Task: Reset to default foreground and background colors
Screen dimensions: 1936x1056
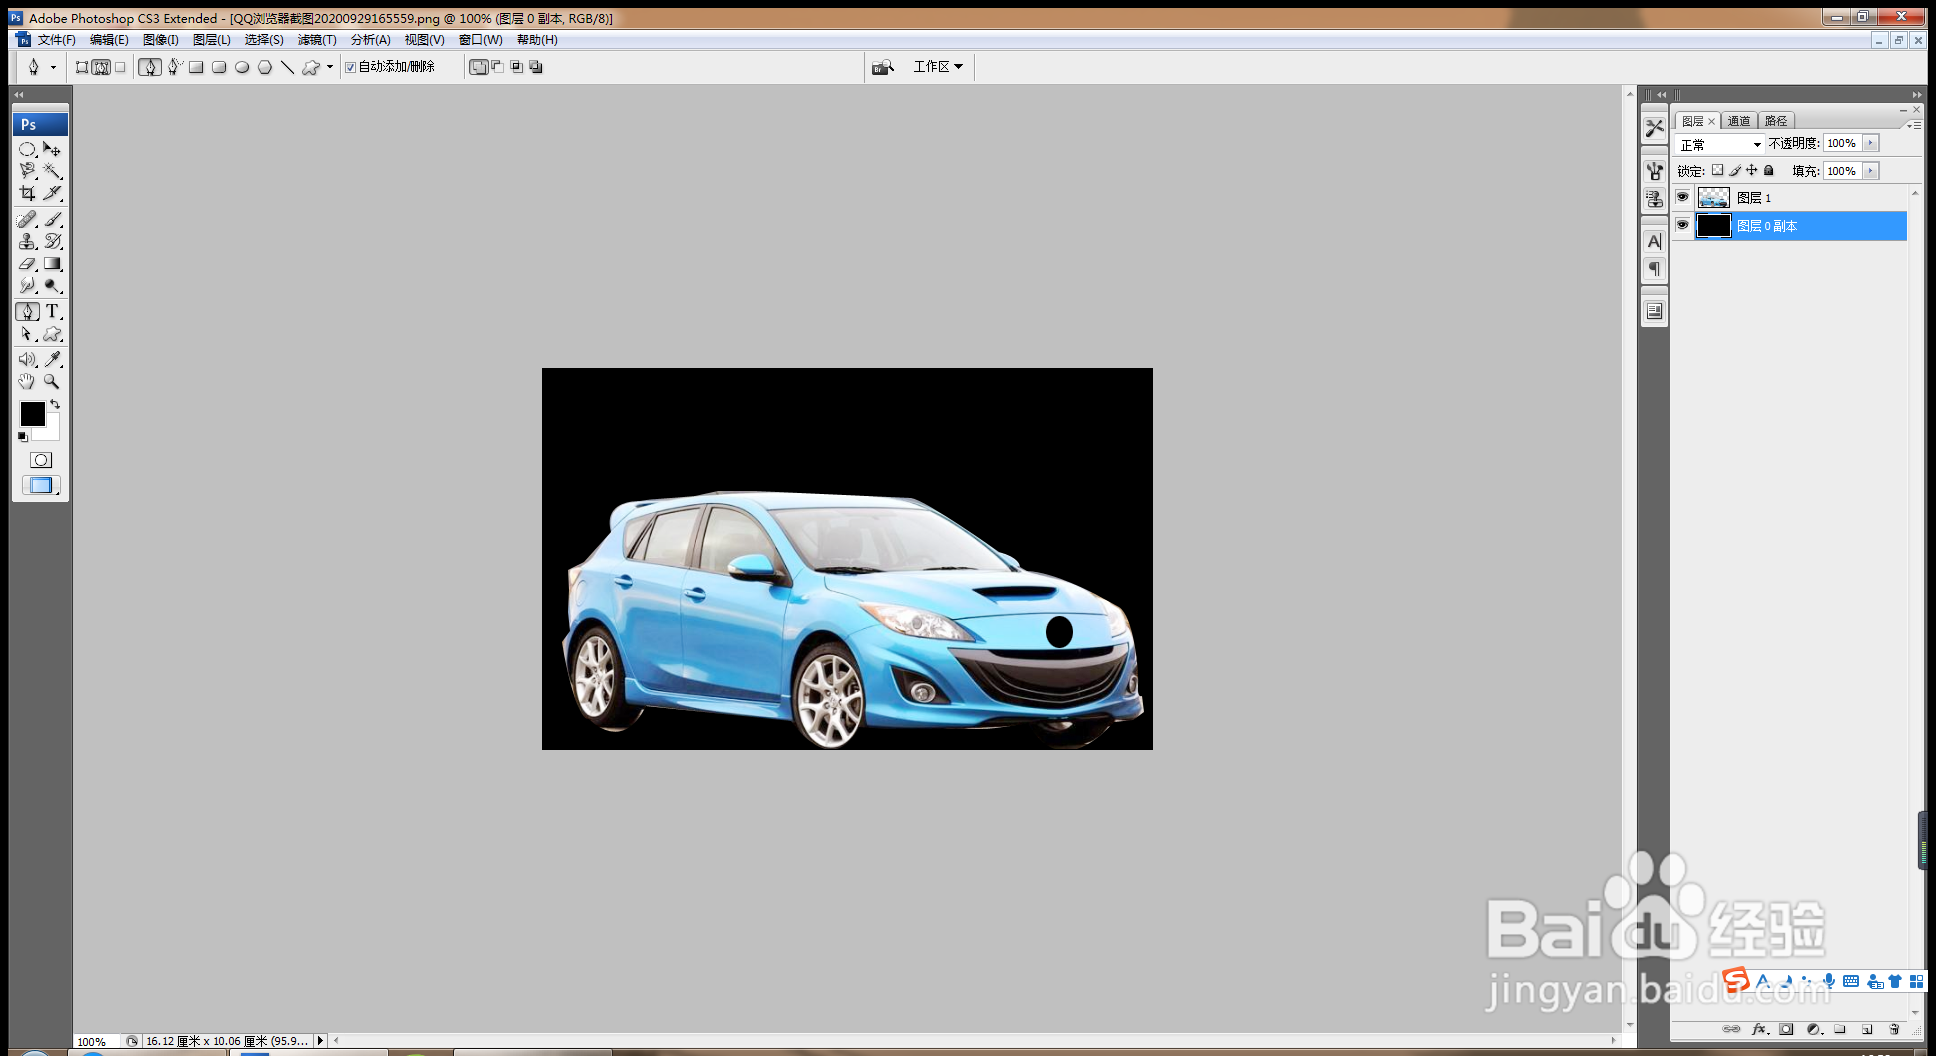Action: (x=23, y=437)
